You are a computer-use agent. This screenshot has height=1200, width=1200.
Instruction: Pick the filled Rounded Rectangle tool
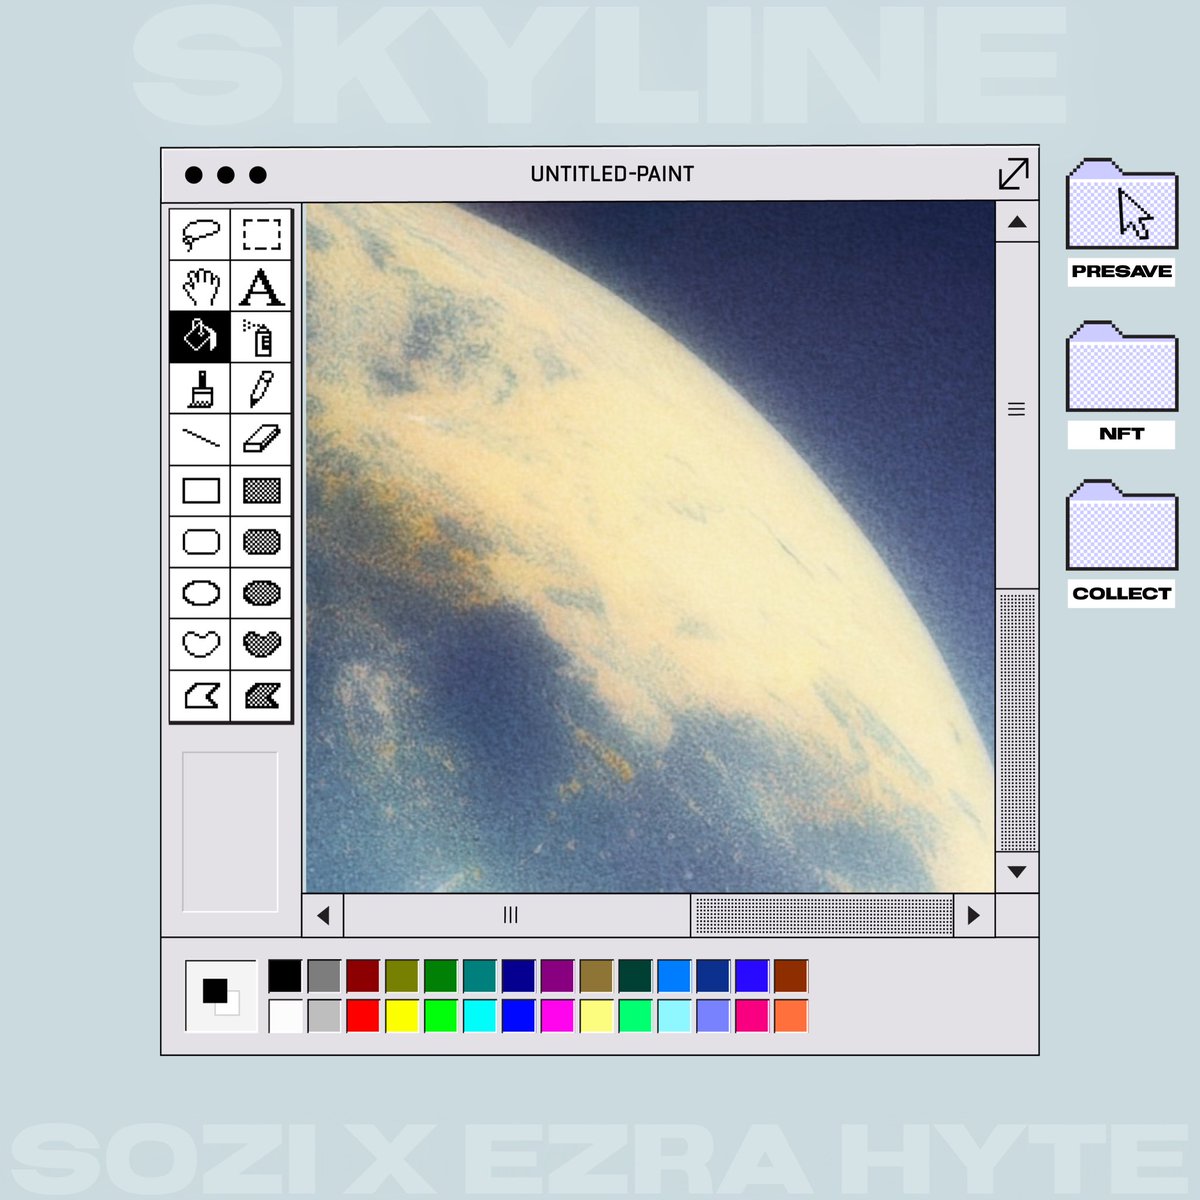tap(261, 541)
